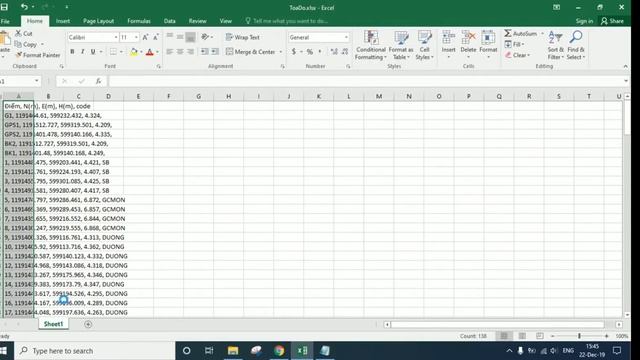Open File Explorer from the taskbar
Screen dimensions: 640x360
[x=233, y=351]
